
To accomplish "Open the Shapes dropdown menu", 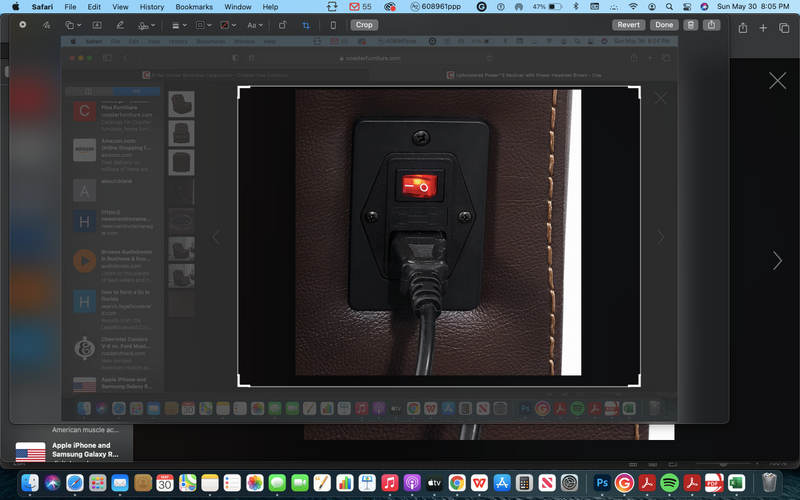I will [x=72, y=25].
